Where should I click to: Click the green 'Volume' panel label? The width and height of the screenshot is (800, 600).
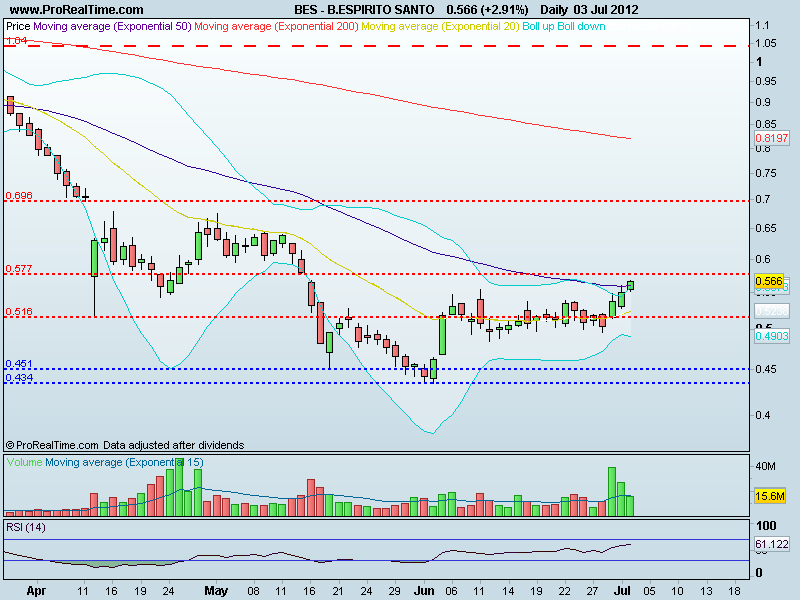click(x=24, y=462)
